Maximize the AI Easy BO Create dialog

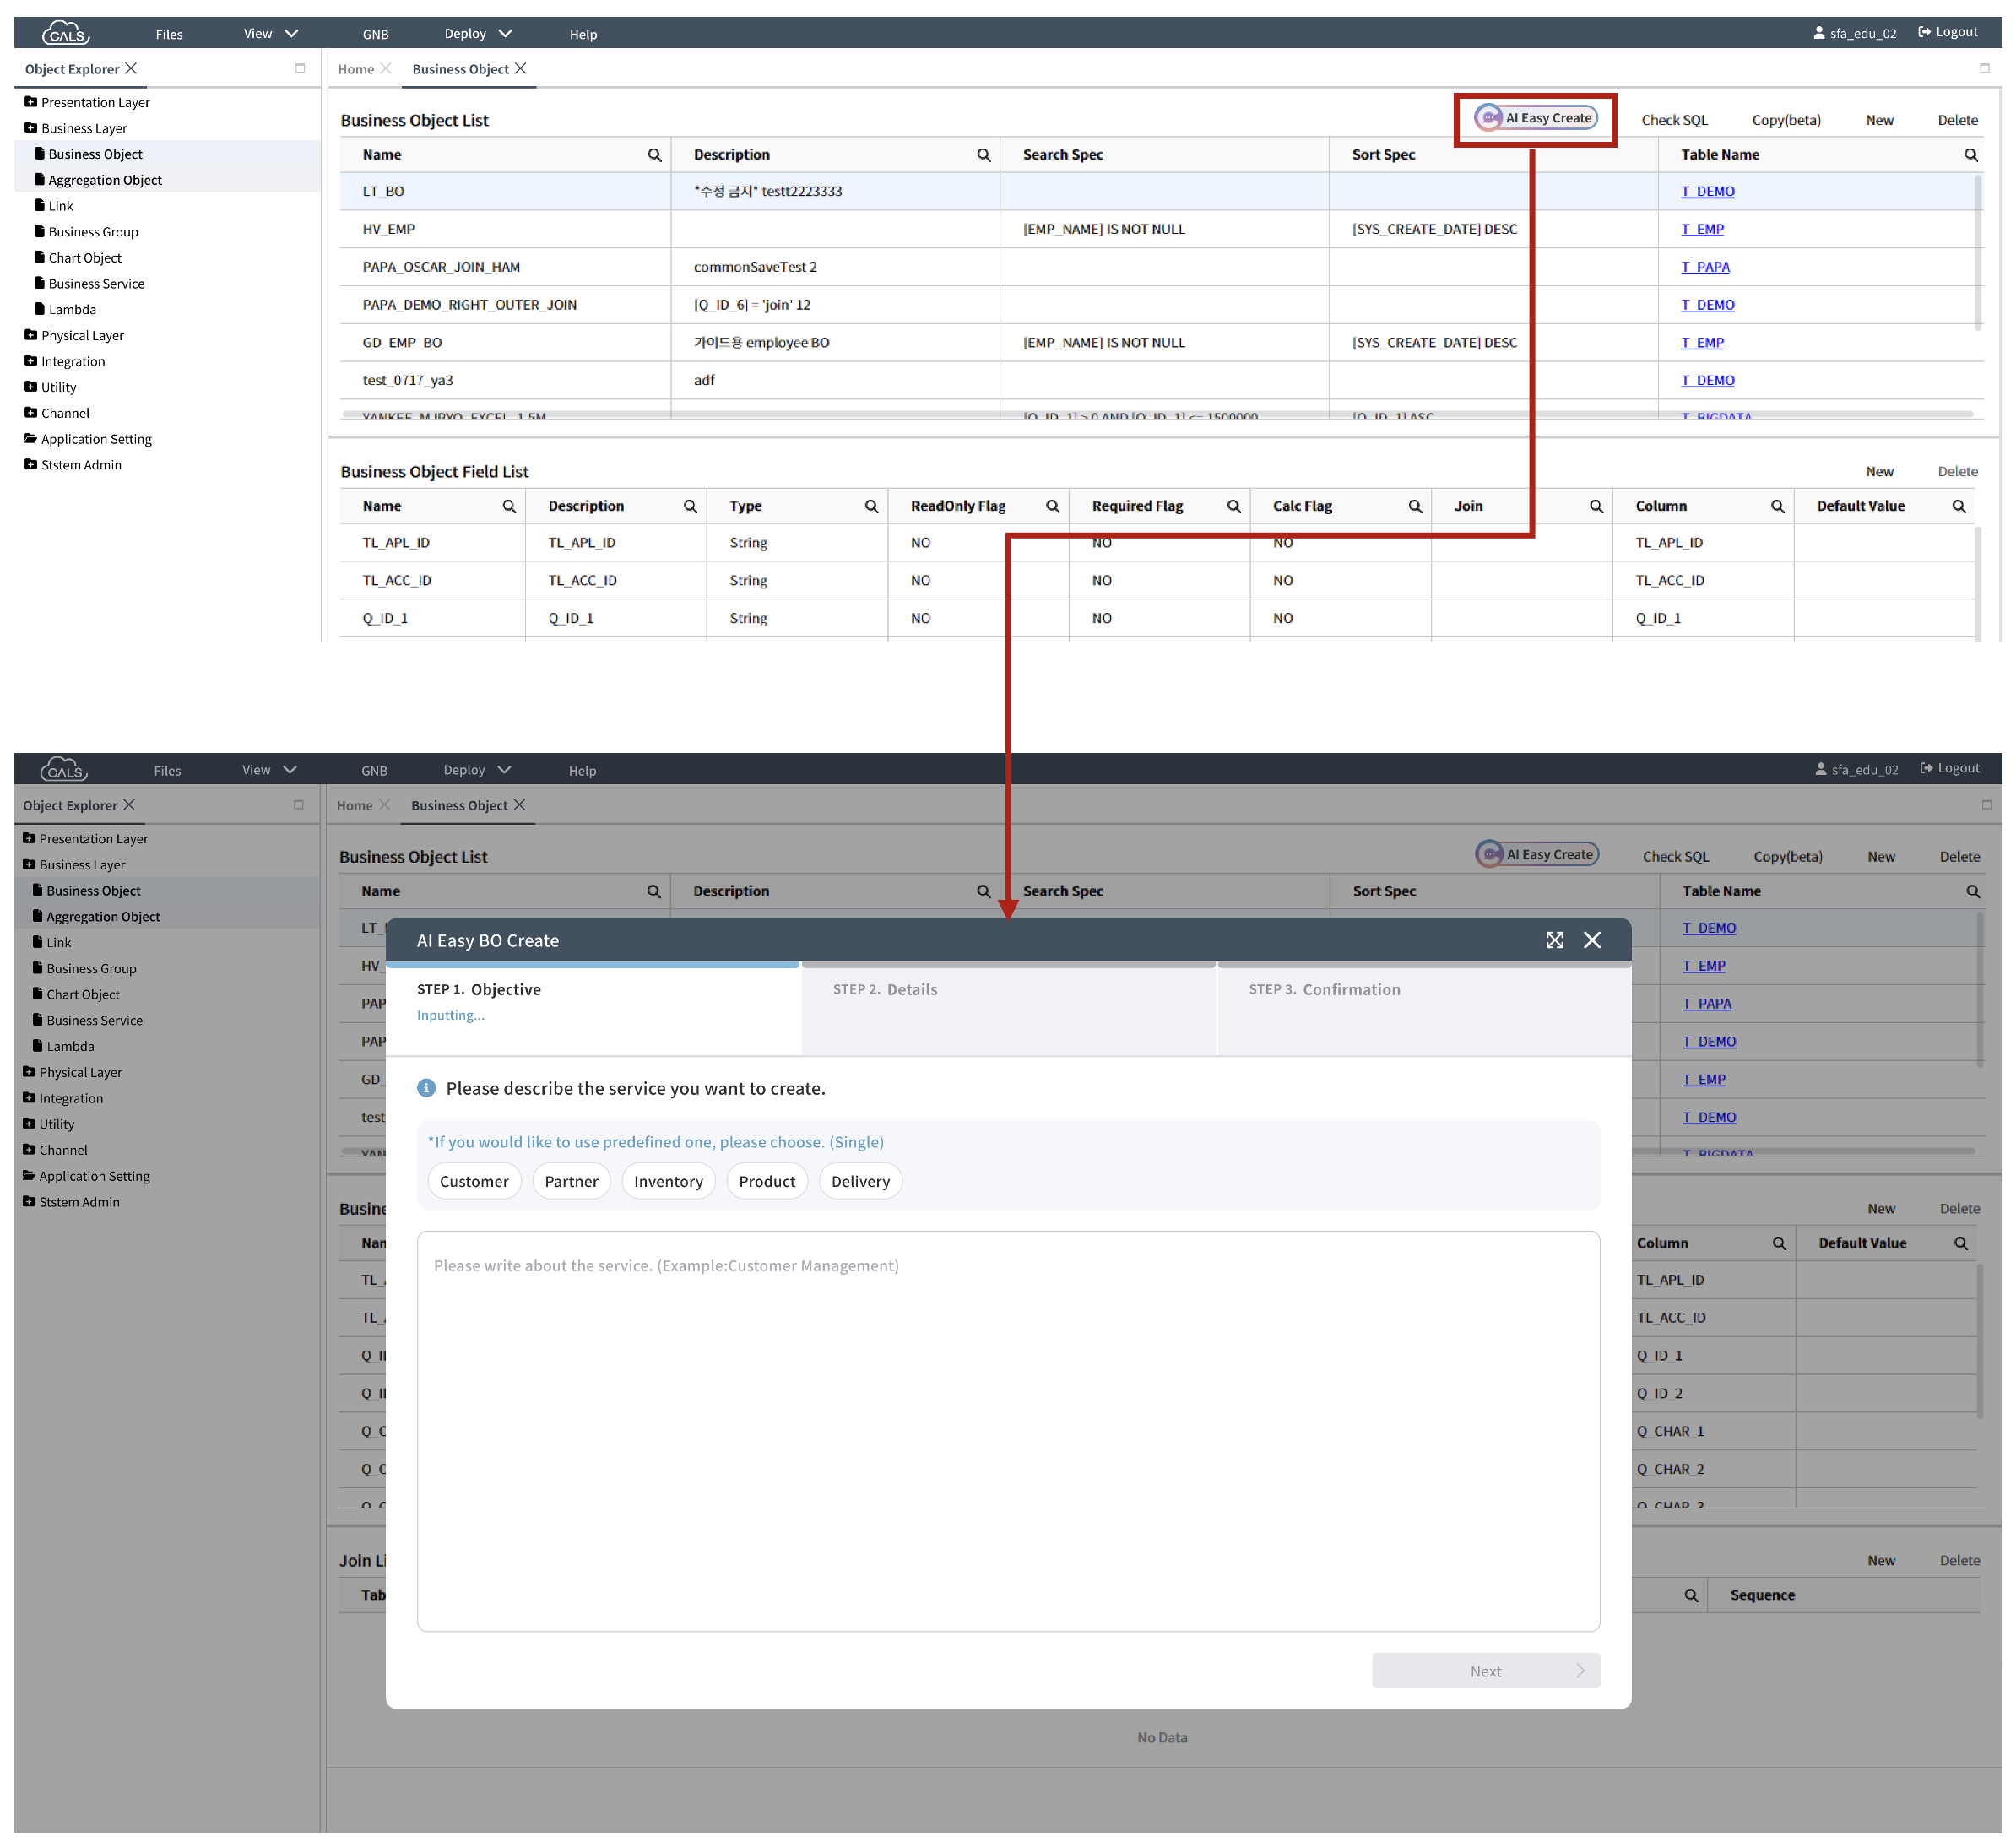point(1554,940)
